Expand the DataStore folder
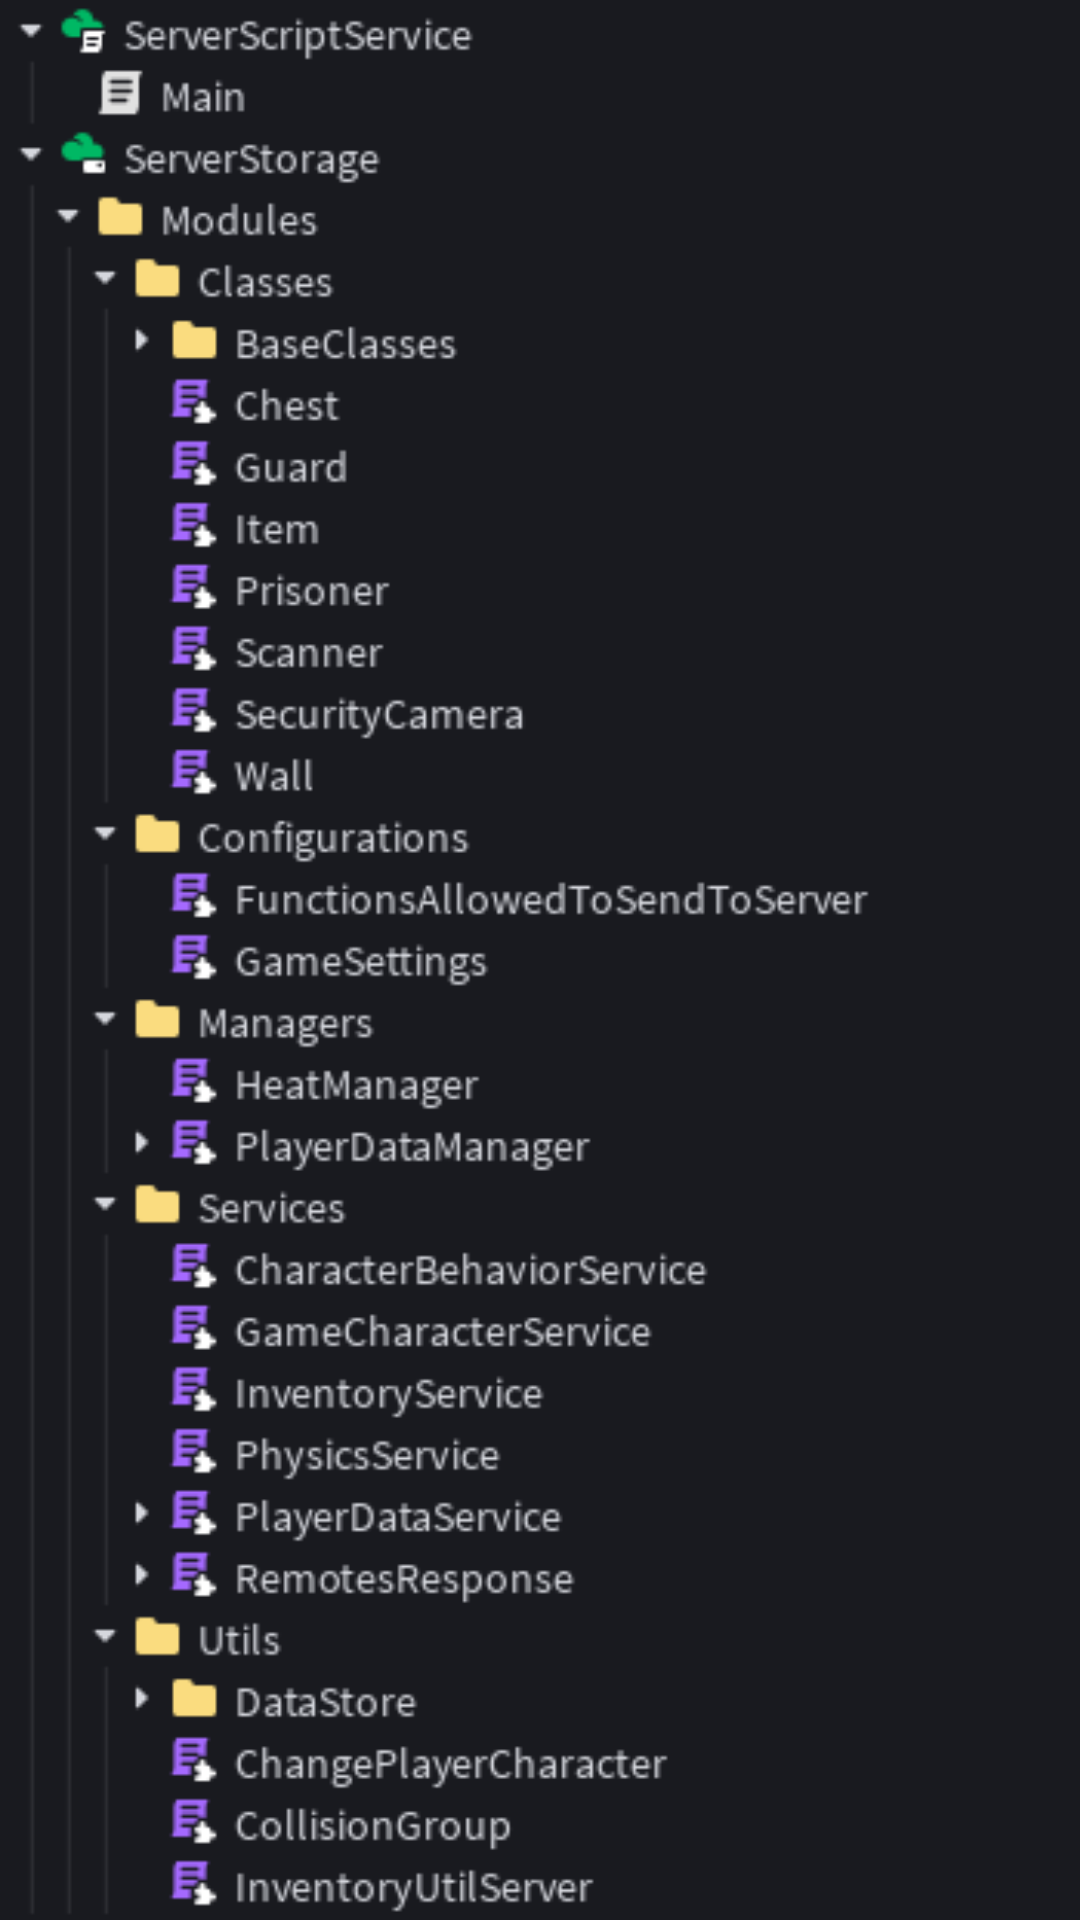The height and width of the screenshot is (1920, 1080). point(142,1700)
